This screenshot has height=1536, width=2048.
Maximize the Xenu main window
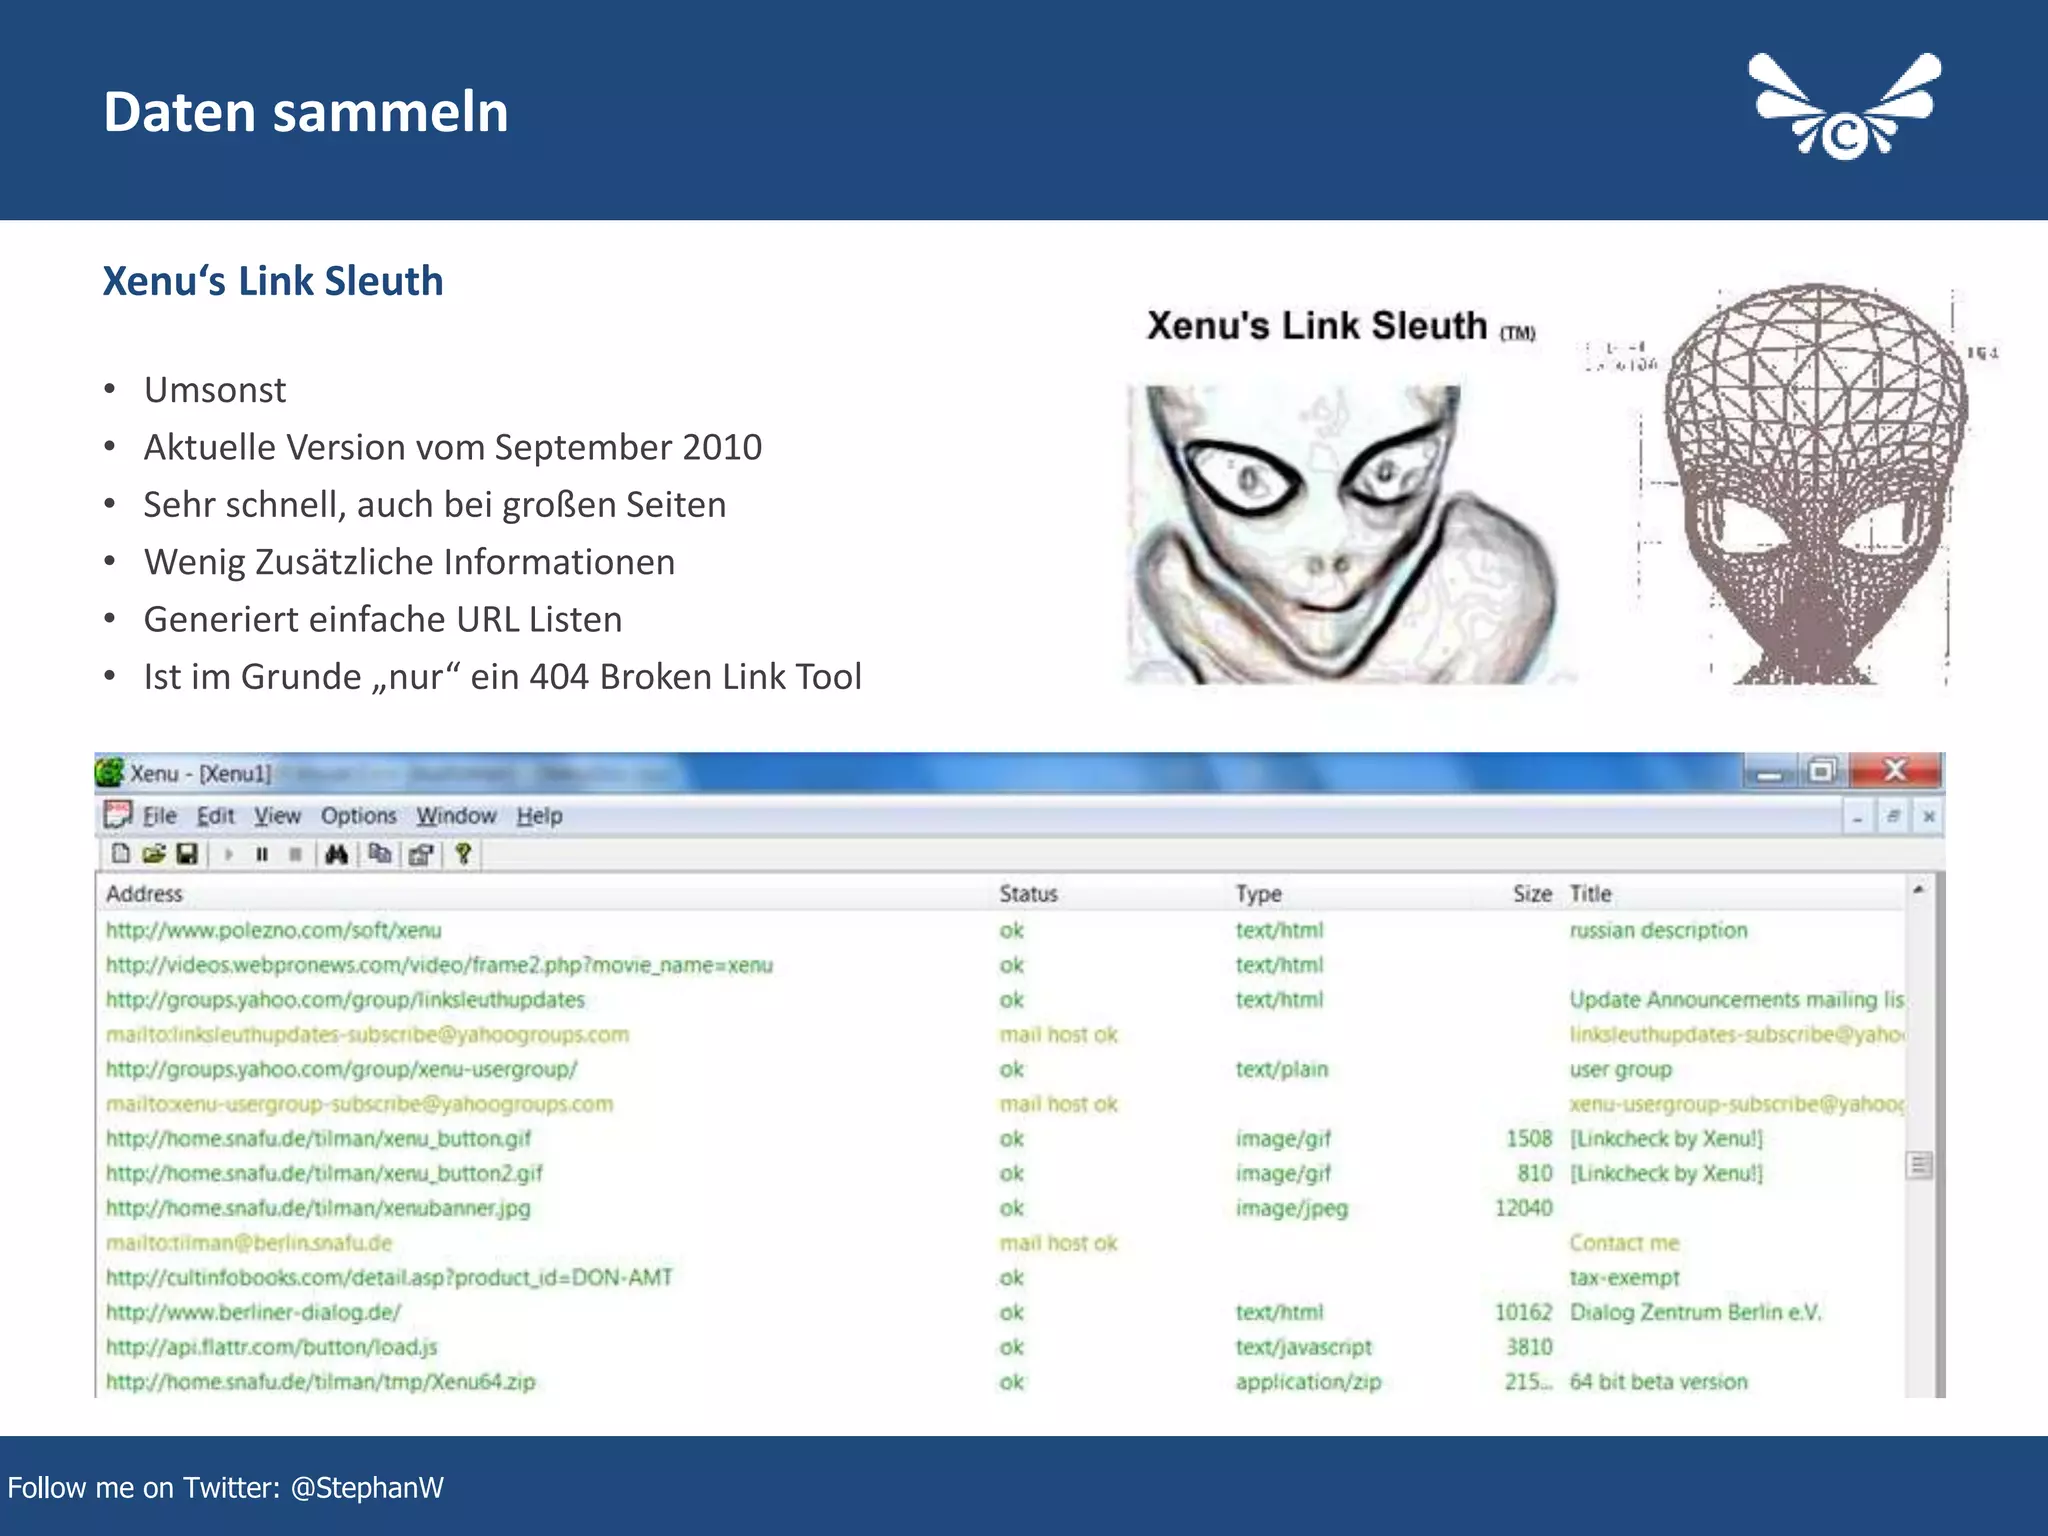tap(1822, 771)
